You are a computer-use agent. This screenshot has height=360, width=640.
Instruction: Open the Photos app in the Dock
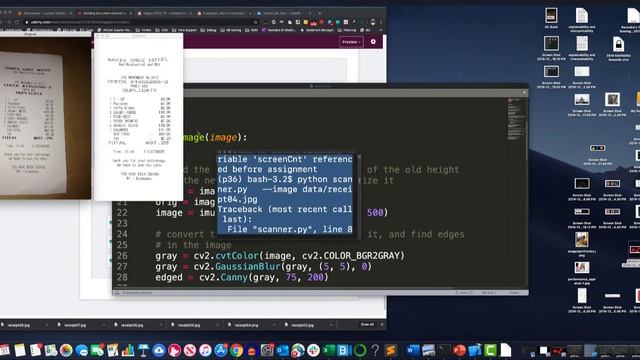click(x=66, y=350)
